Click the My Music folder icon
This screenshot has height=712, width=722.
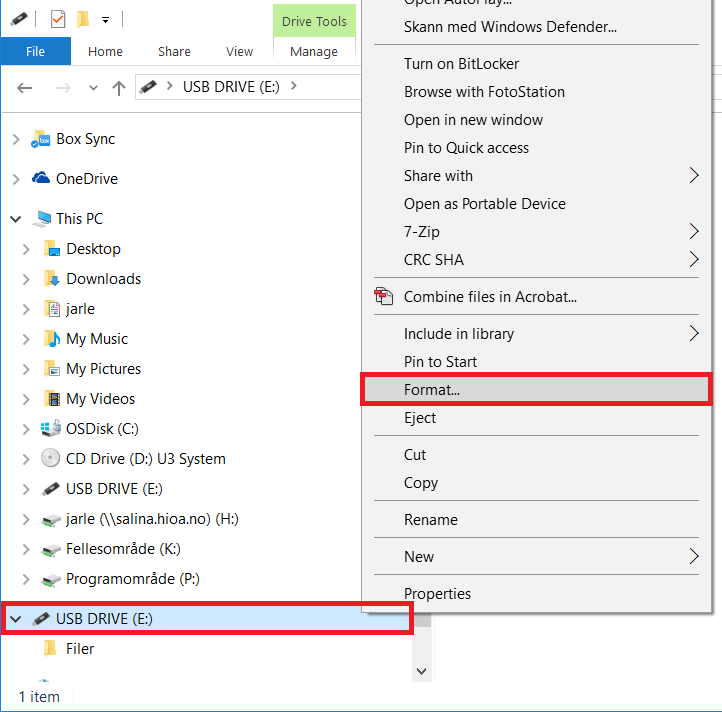52,338
